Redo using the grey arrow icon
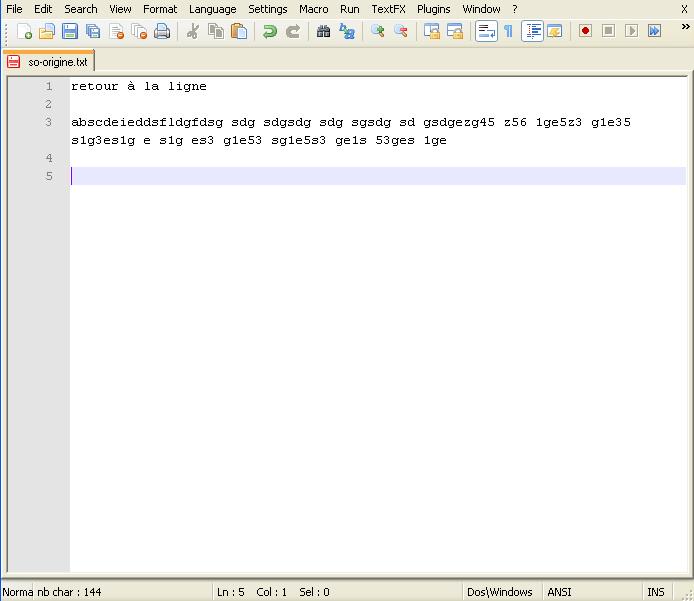Image resolution: width=694 pixels, height=601 pixels. tap(293, 31)
